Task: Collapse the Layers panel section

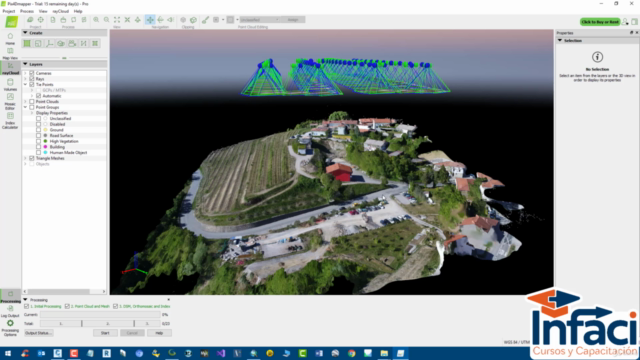Action: pos(25,64)
